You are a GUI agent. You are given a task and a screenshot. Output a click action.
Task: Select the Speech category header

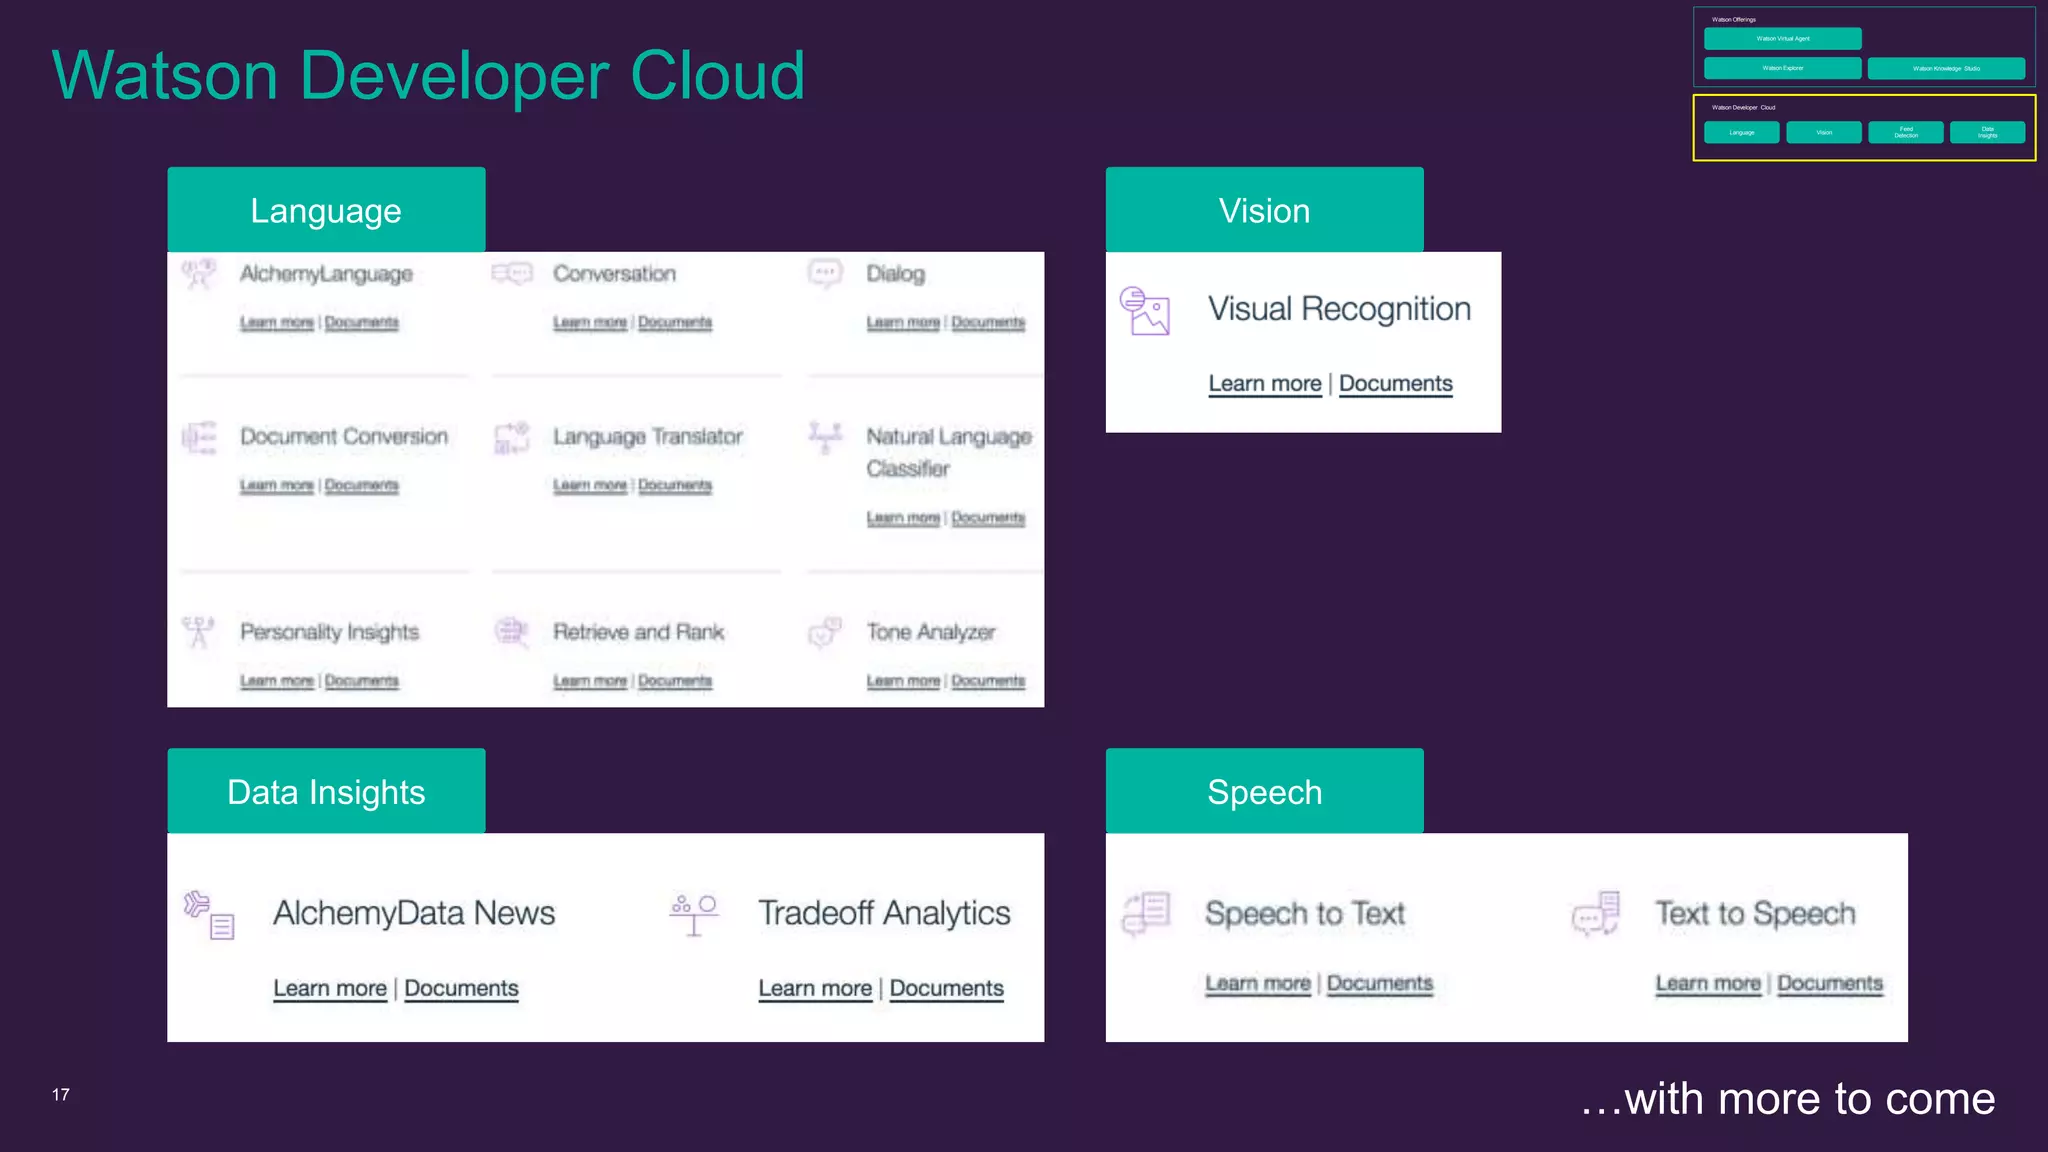click(1264, 791)
